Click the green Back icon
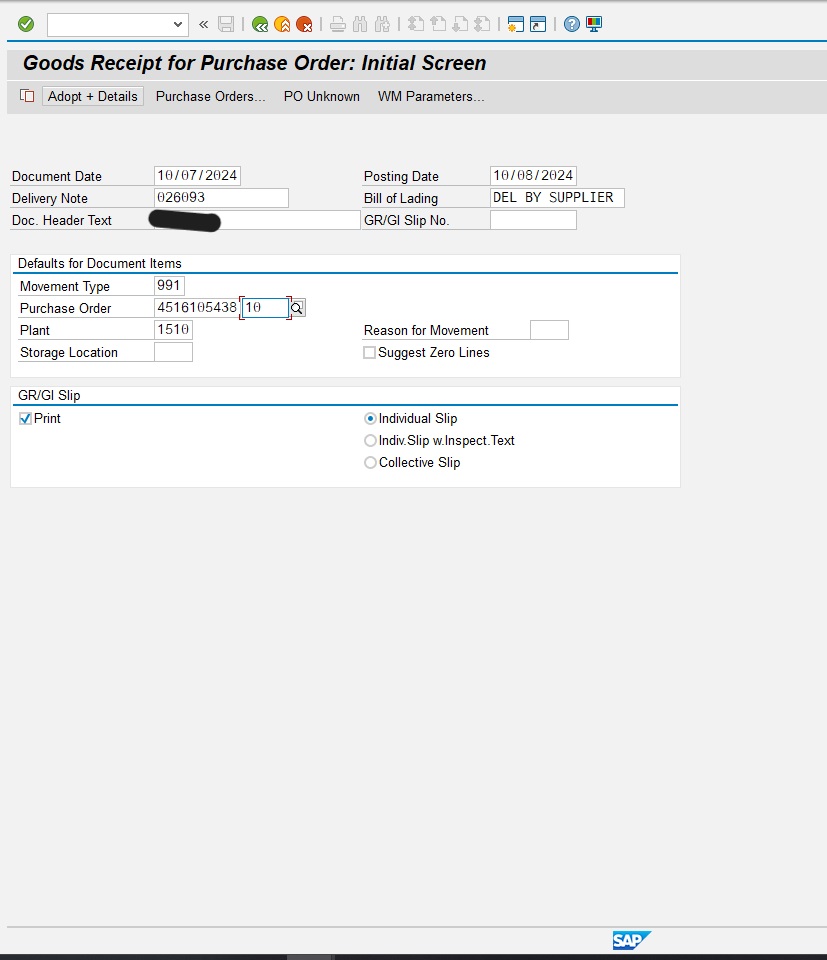 point(260,24)
